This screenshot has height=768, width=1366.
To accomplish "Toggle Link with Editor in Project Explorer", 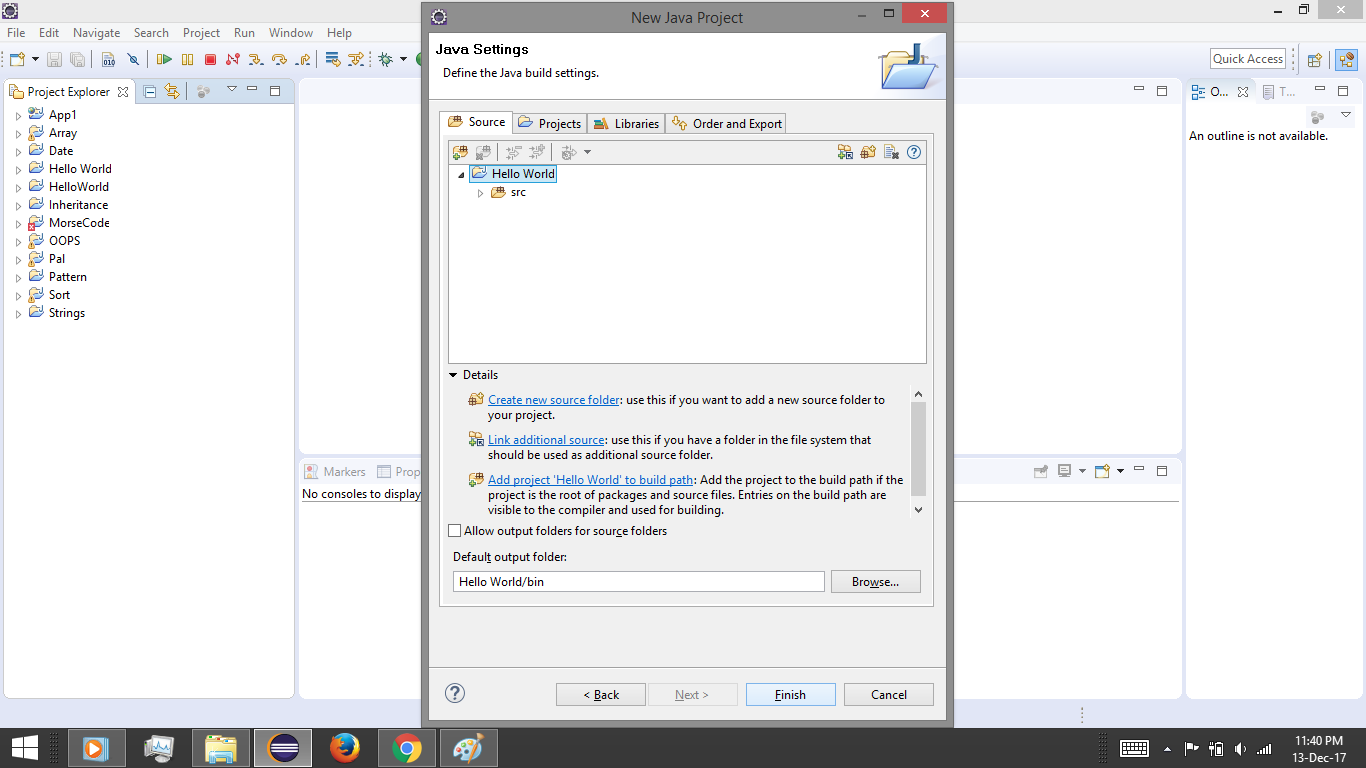I will pyautogui.click(x=171, y=90).
